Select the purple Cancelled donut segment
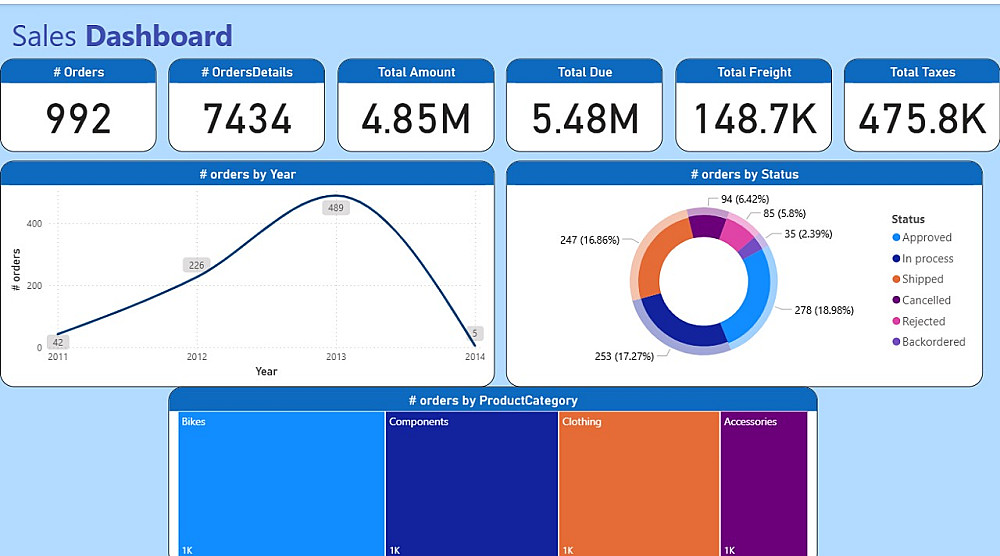This screenshot has width=1000, height=556. tap(707, 226)
